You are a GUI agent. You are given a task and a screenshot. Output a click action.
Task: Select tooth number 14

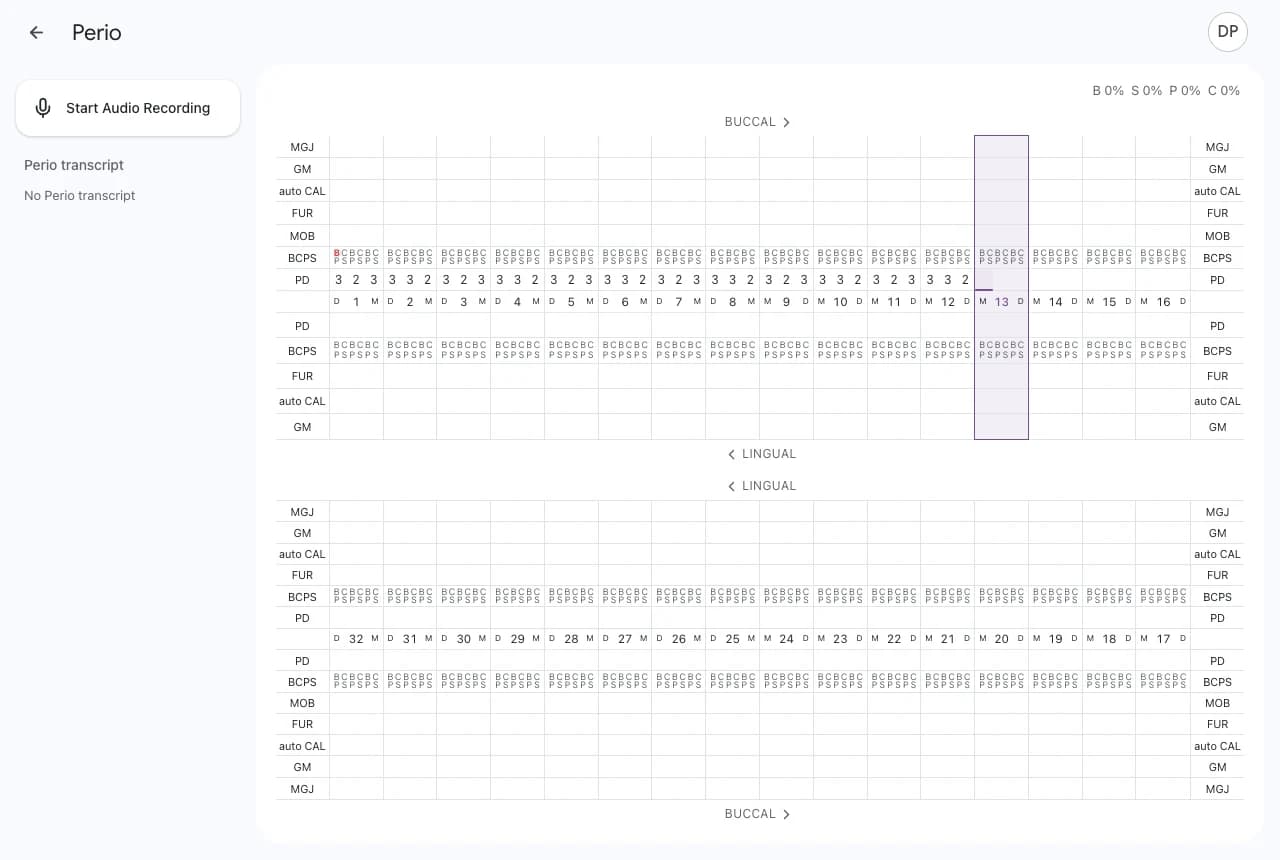point(1056,302)
